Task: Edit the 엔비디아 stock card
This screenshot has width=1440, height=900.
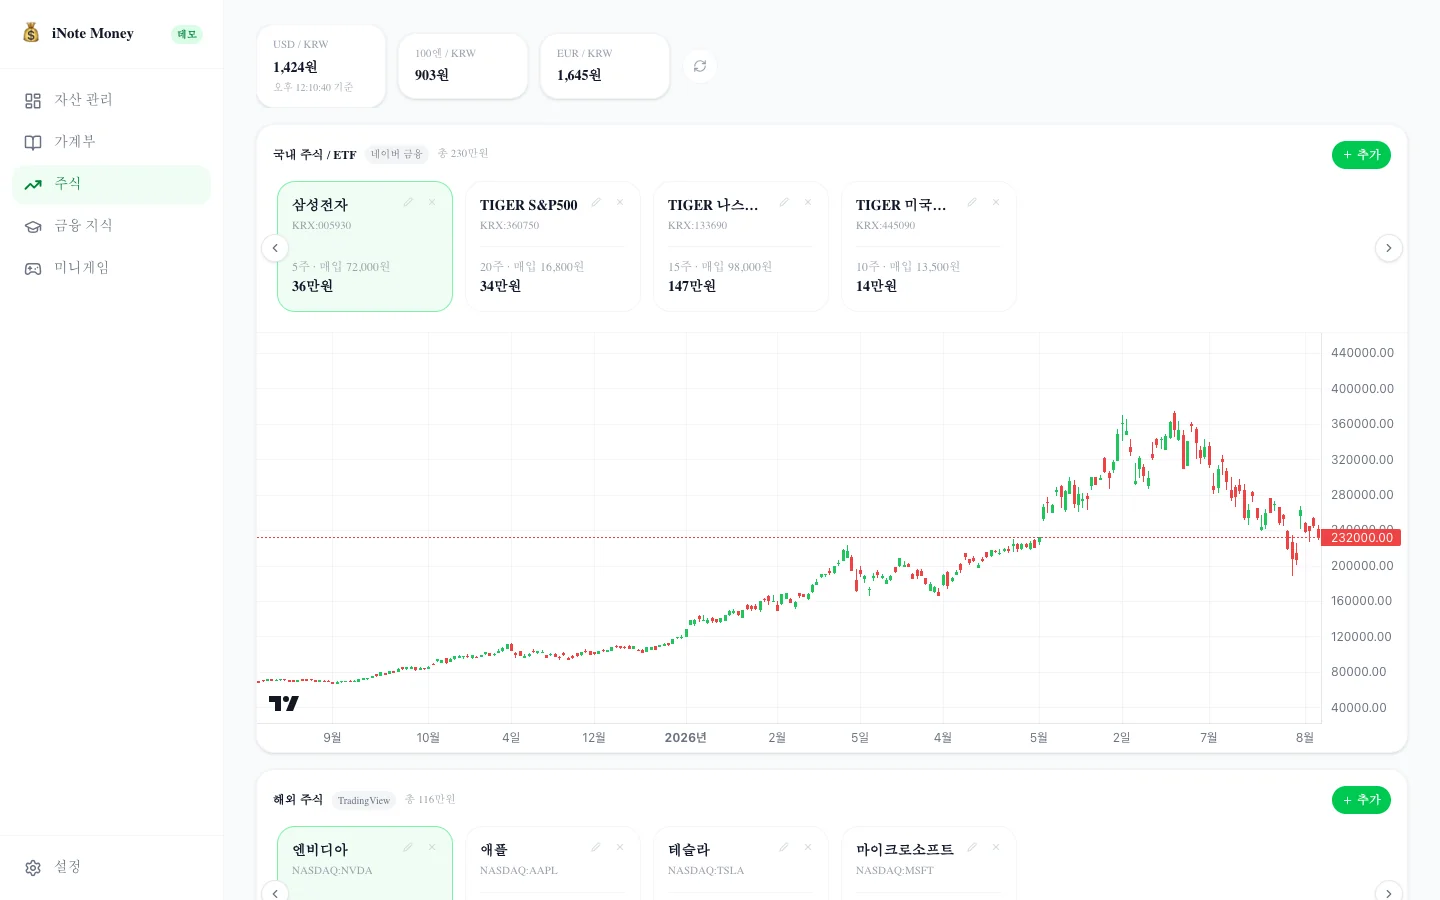Action: pyautogui.click(x=408, y=847)
